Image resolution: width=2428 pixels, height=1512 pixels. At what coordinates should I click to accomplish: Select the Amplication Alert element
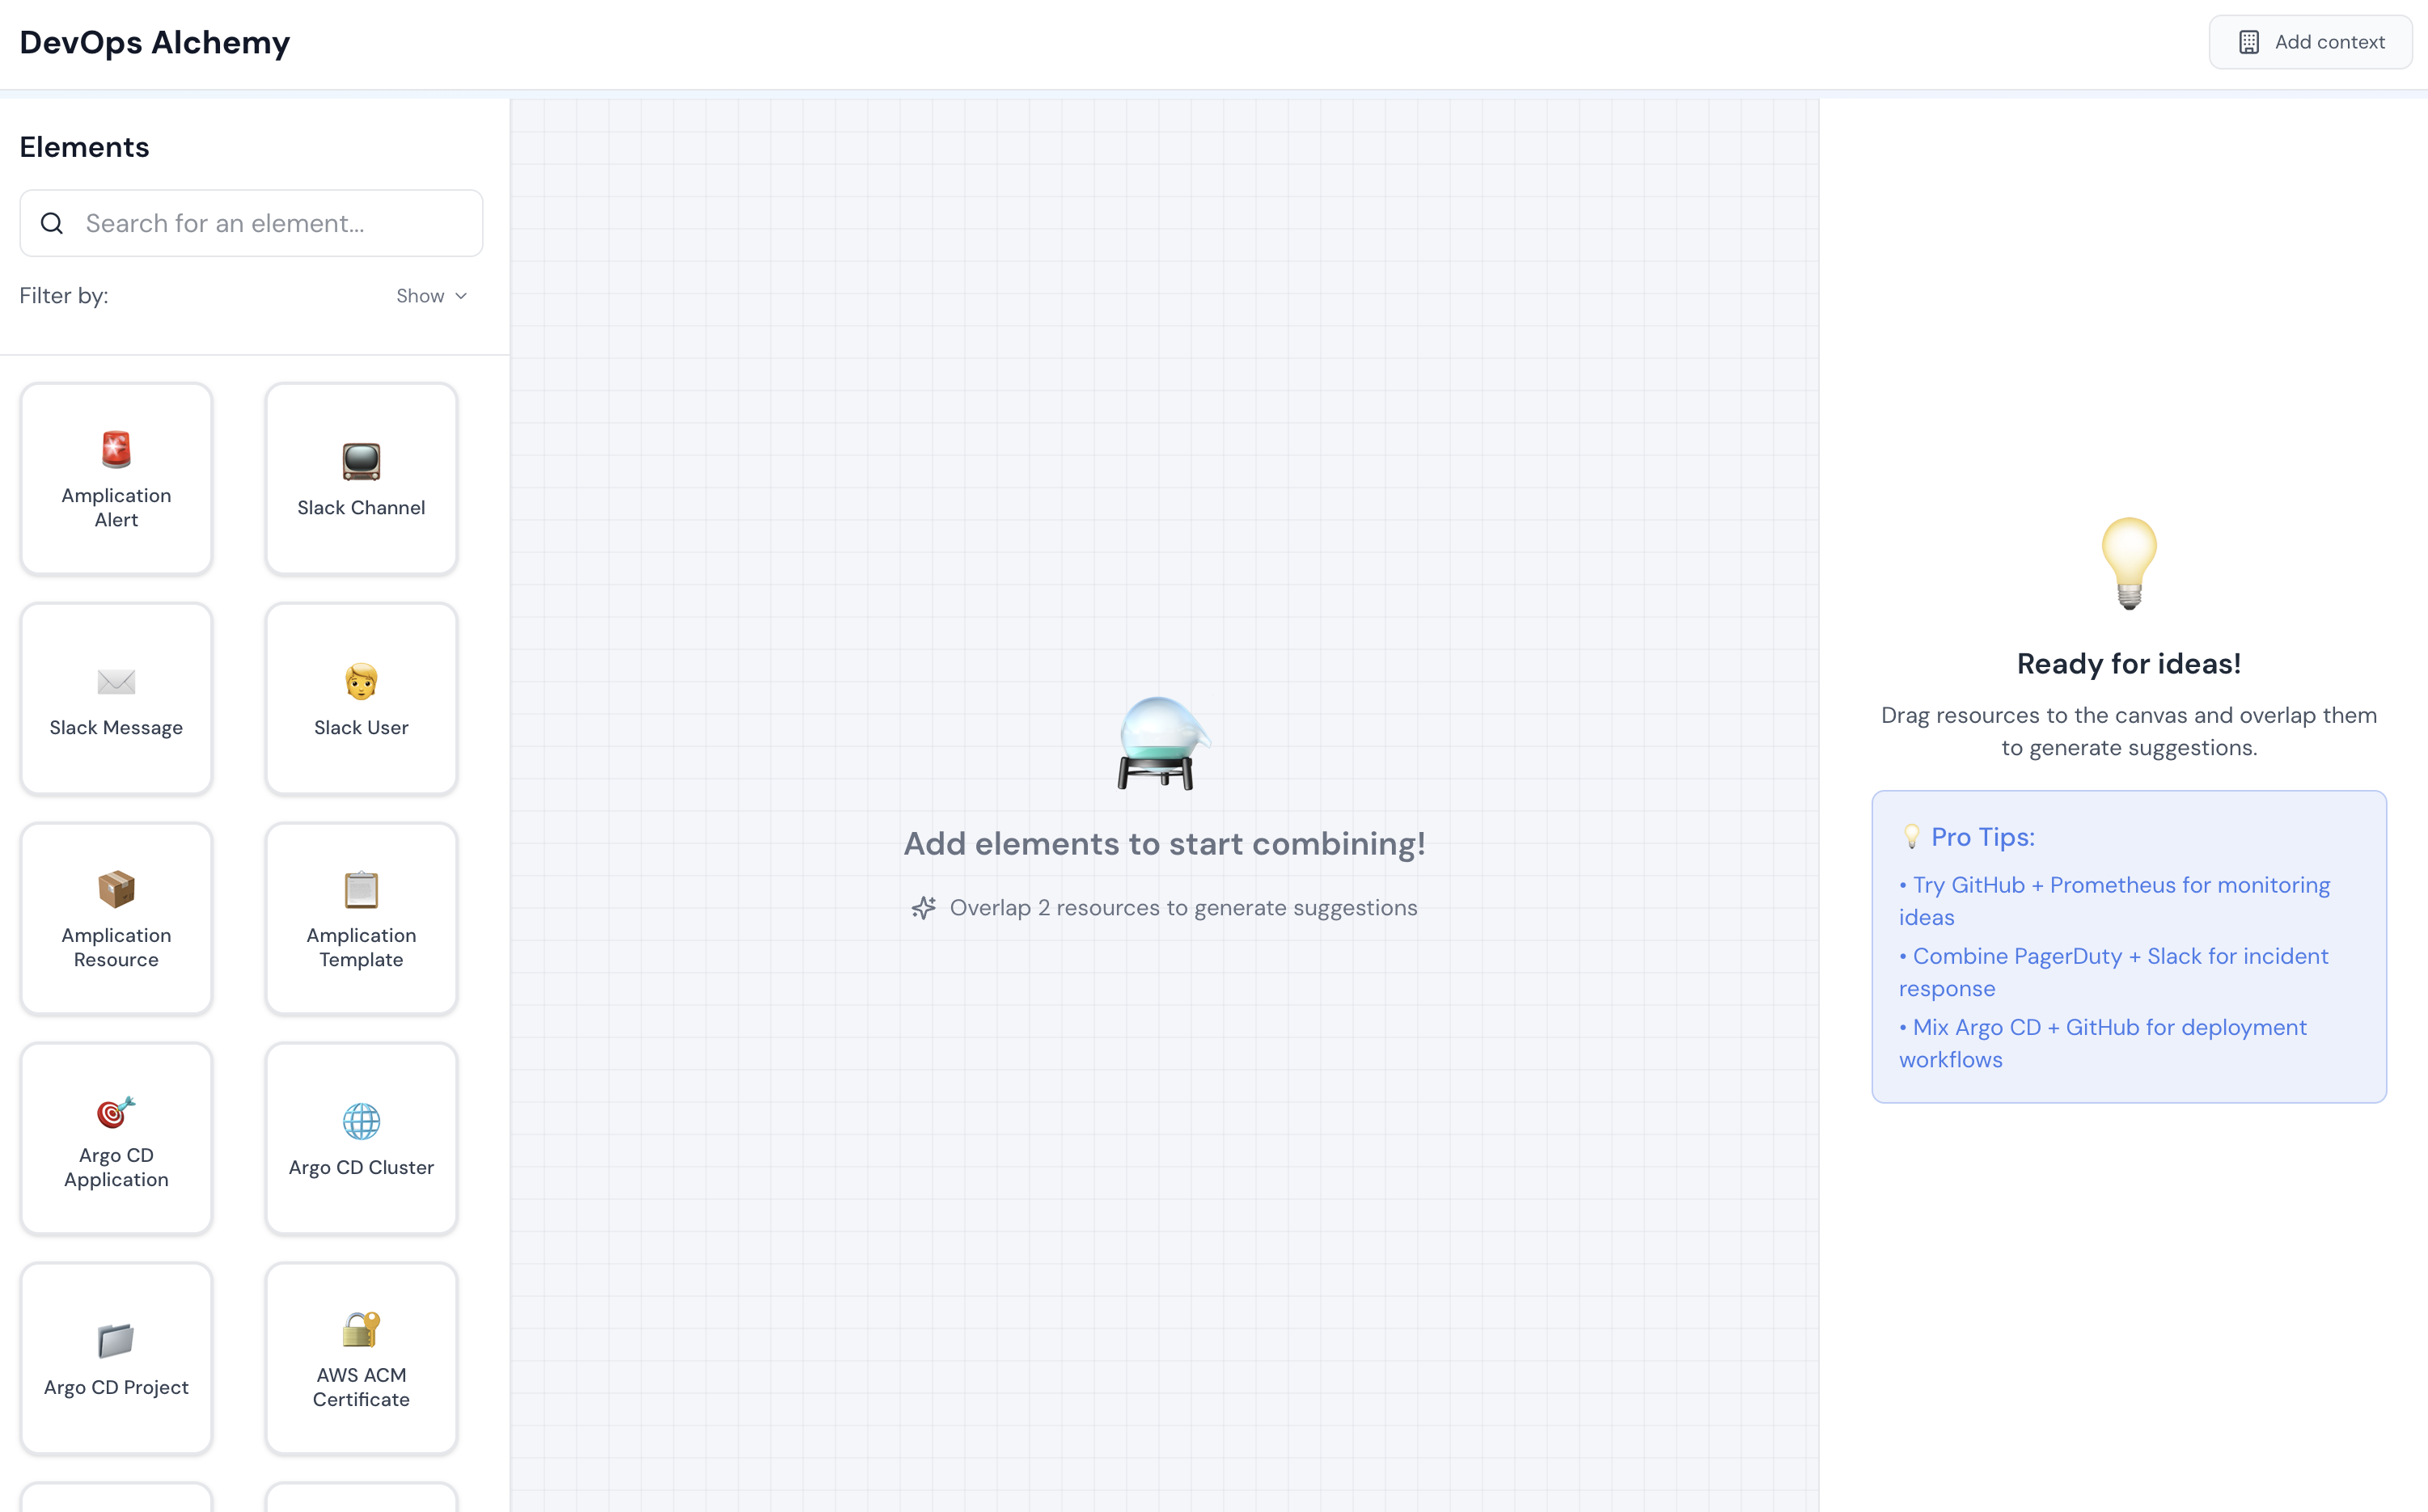click(x=116, y=479)
